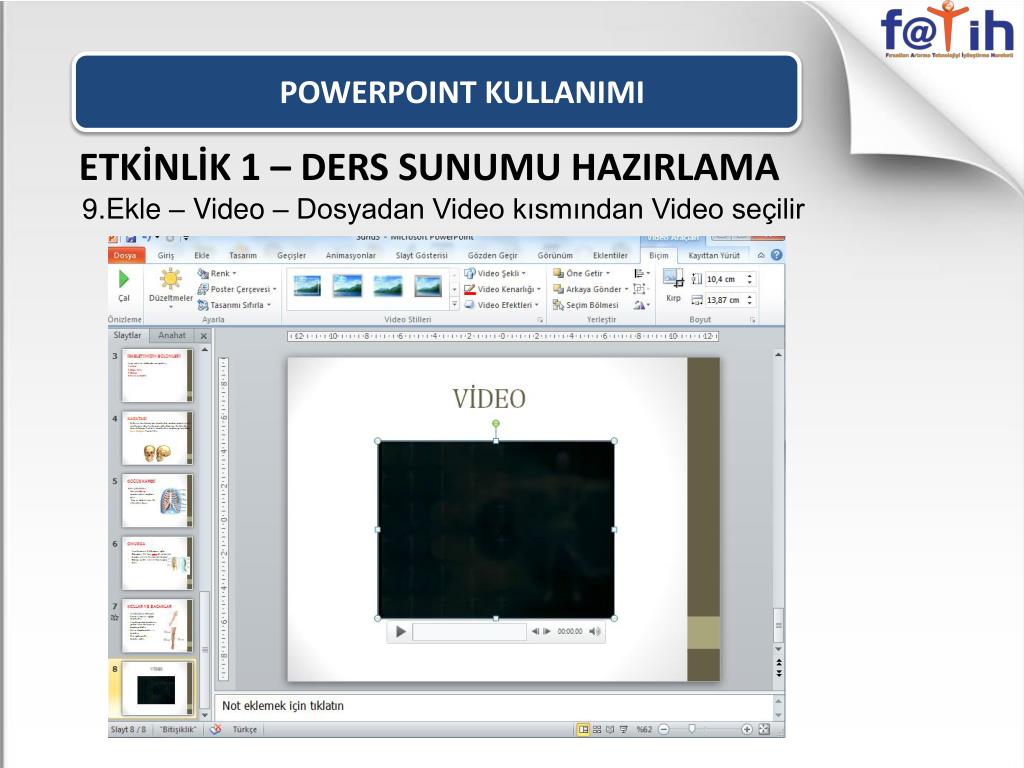Select slide 8 thumbnail with video
The height and width of the screenshot is (768, 1024).
[157, 688]
